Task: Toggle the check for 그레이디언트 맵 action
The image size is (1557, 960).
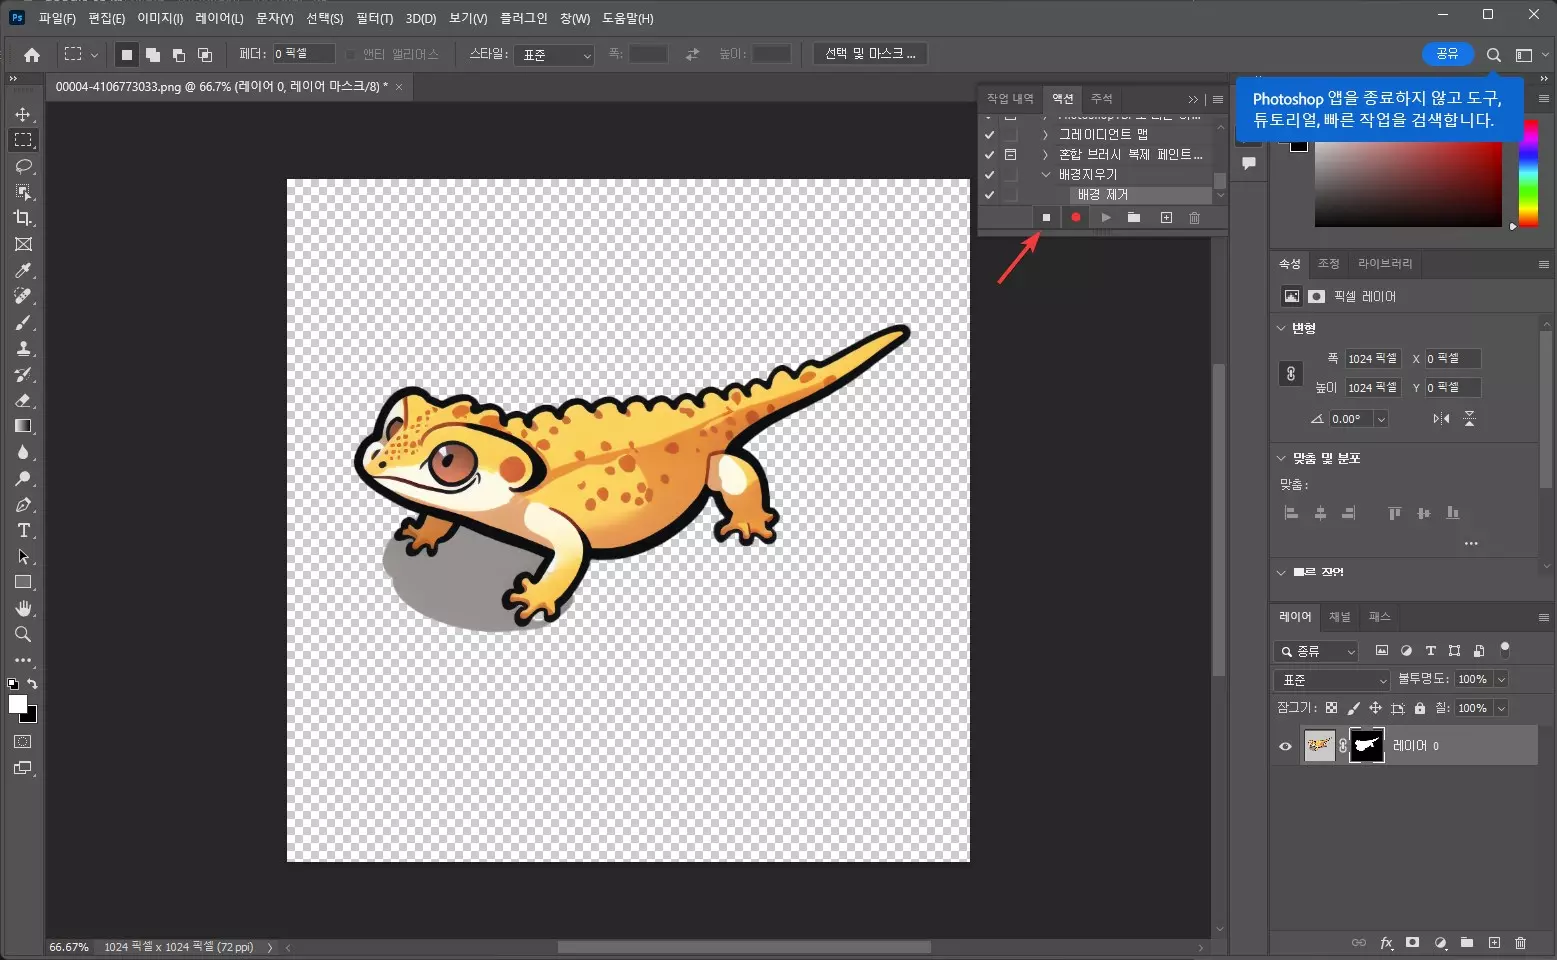Action: pos(989,135)
